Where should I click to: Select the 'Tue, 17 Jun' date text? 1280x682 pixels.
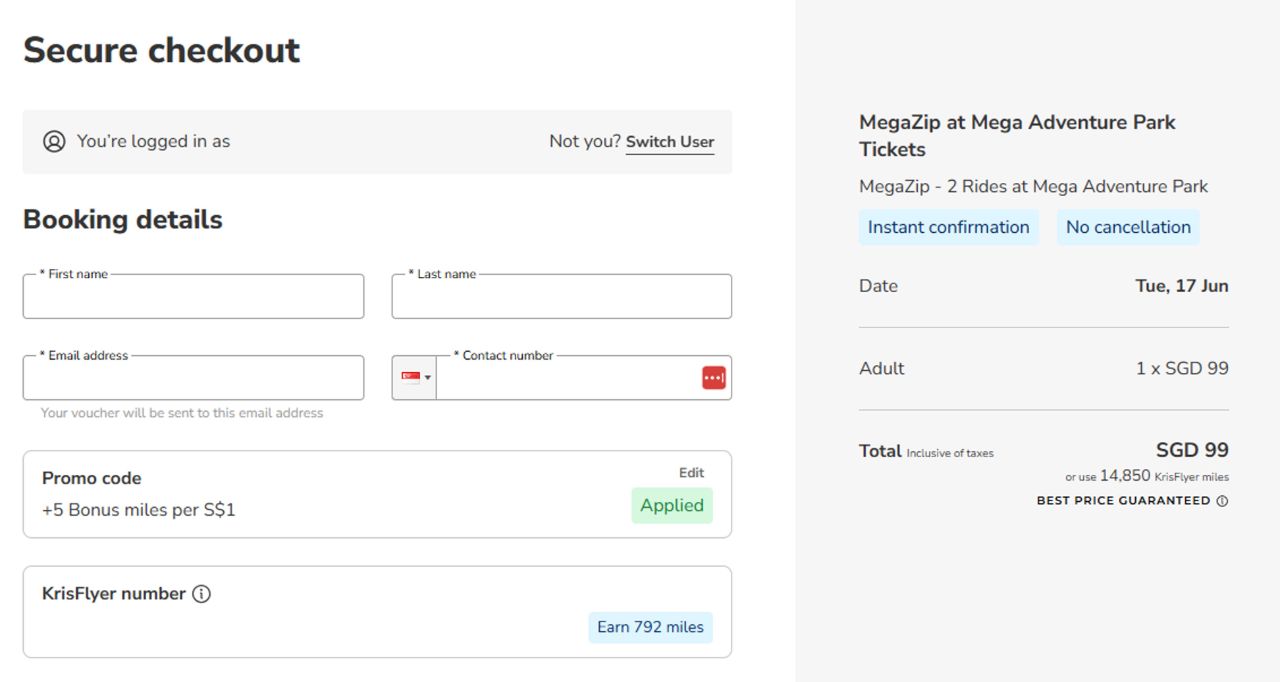[1182, 286]
